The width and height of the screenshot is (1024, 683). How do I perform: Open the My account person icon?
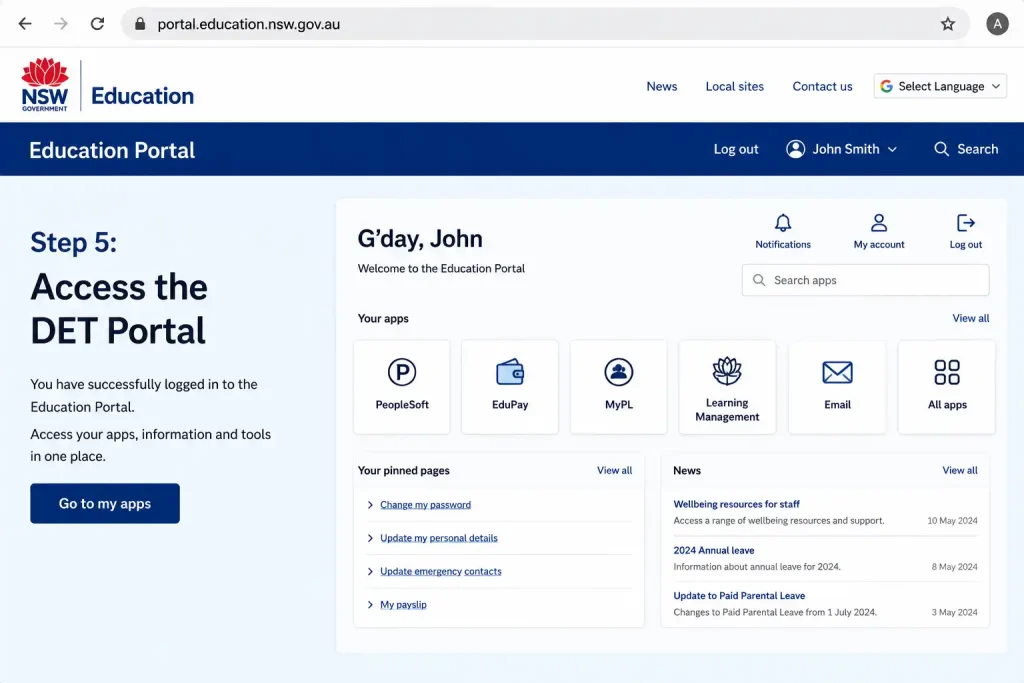878,223
